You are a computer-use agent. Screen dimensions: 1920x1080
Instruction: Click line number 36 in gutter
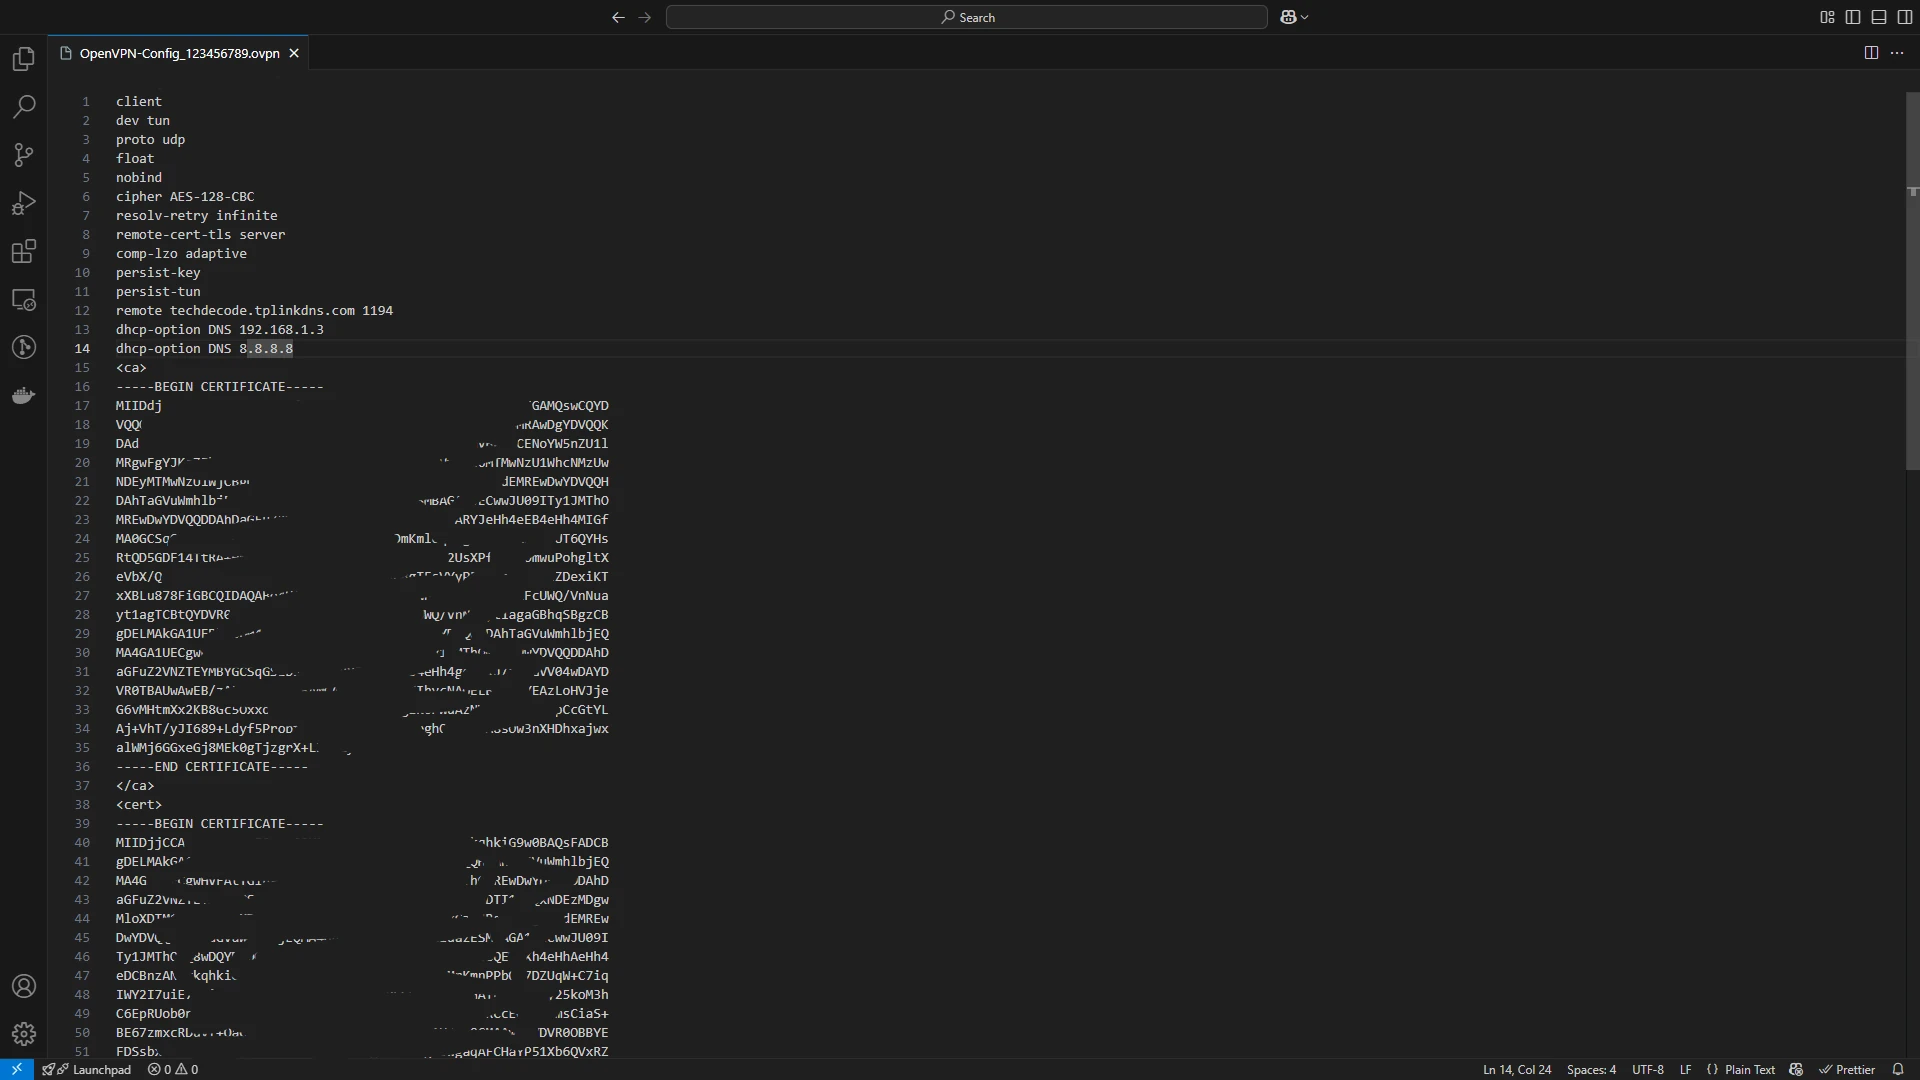click(x=82, y=767)
